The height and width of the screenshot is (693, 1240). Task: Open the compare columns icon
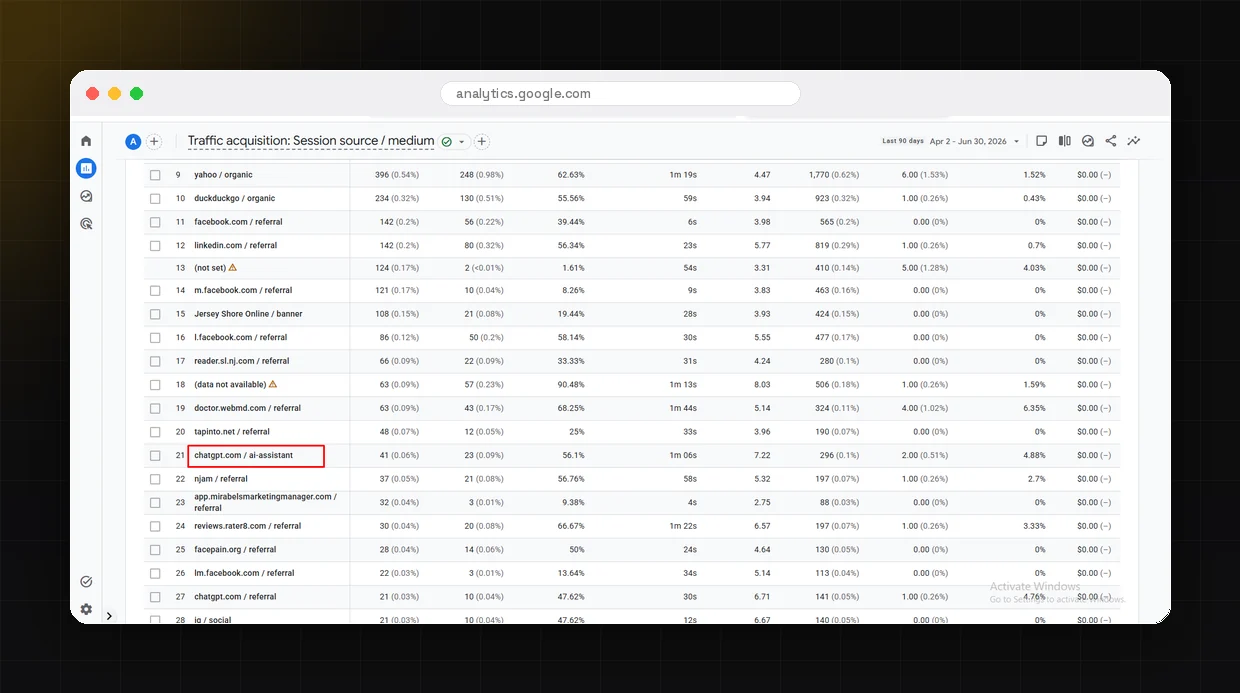click(1065, 141)
